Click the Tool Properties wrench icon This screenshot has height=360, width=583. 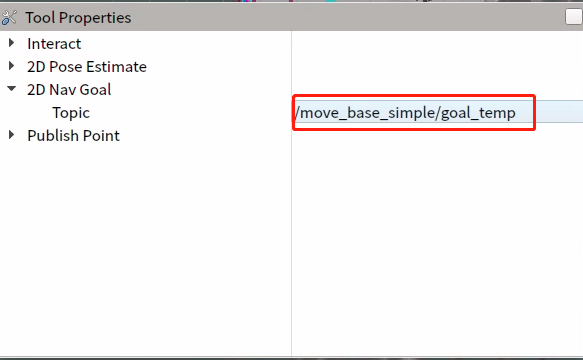[x=9, y=17]
